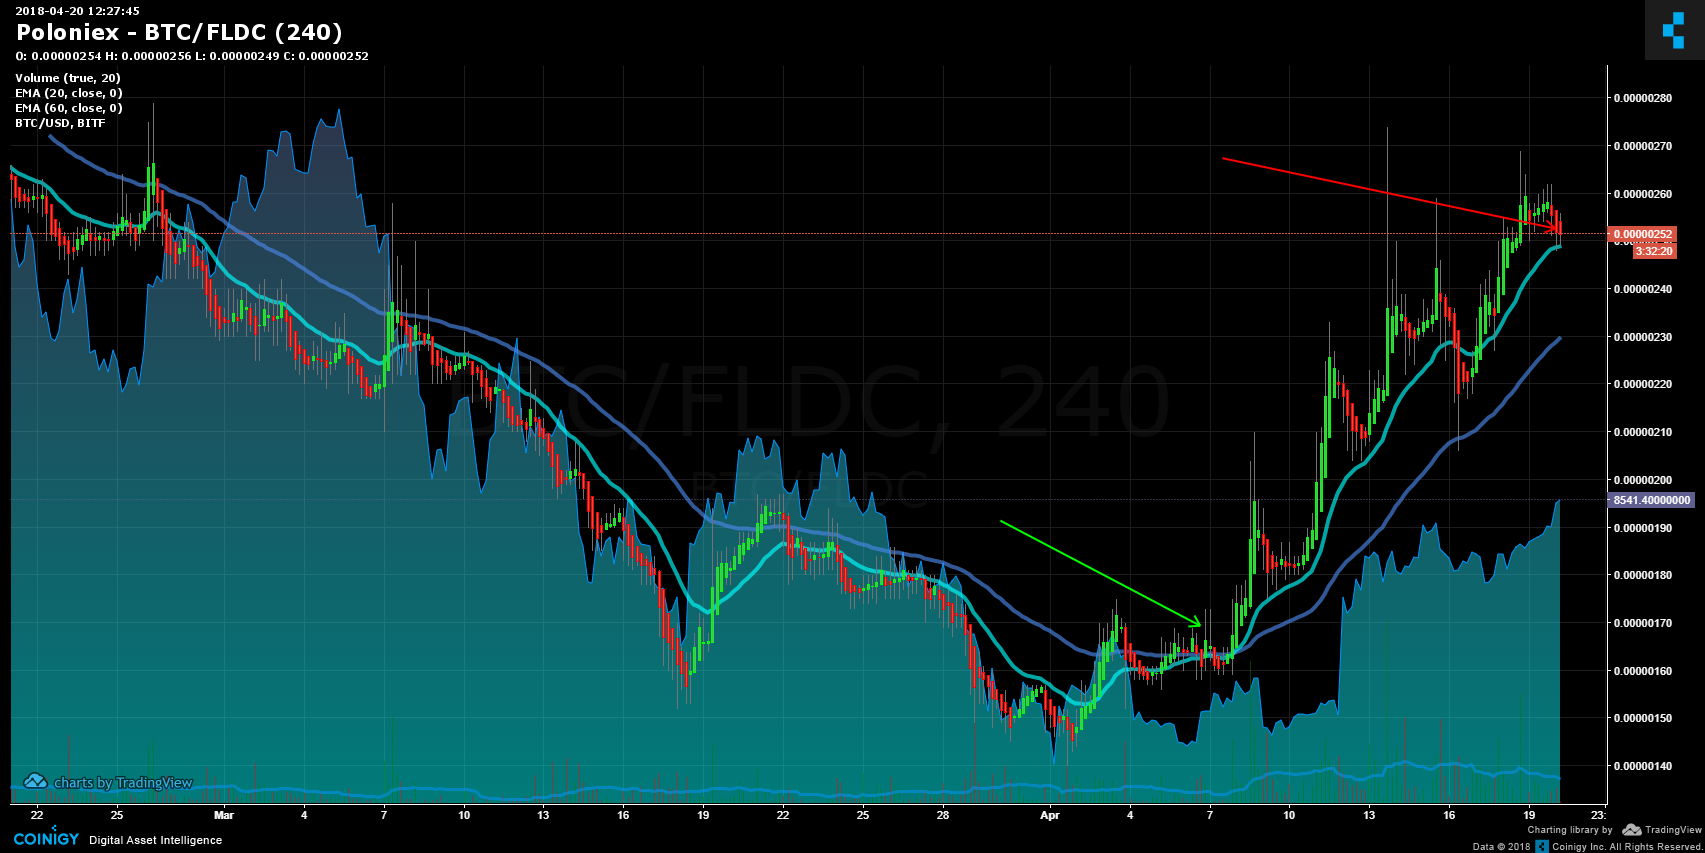Click the '19' label after Apr 16 on time axis
Image resolution: width=1705 pixels, height=853 pixels.
pyautogui.click(x=1529, y=815)
